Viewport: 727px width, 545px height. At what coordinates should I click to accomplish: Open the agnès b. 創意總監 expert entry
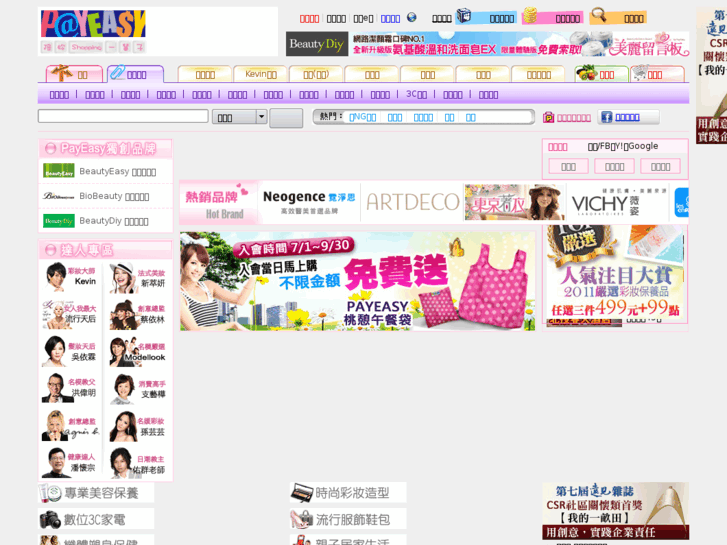tap(70, 425)
